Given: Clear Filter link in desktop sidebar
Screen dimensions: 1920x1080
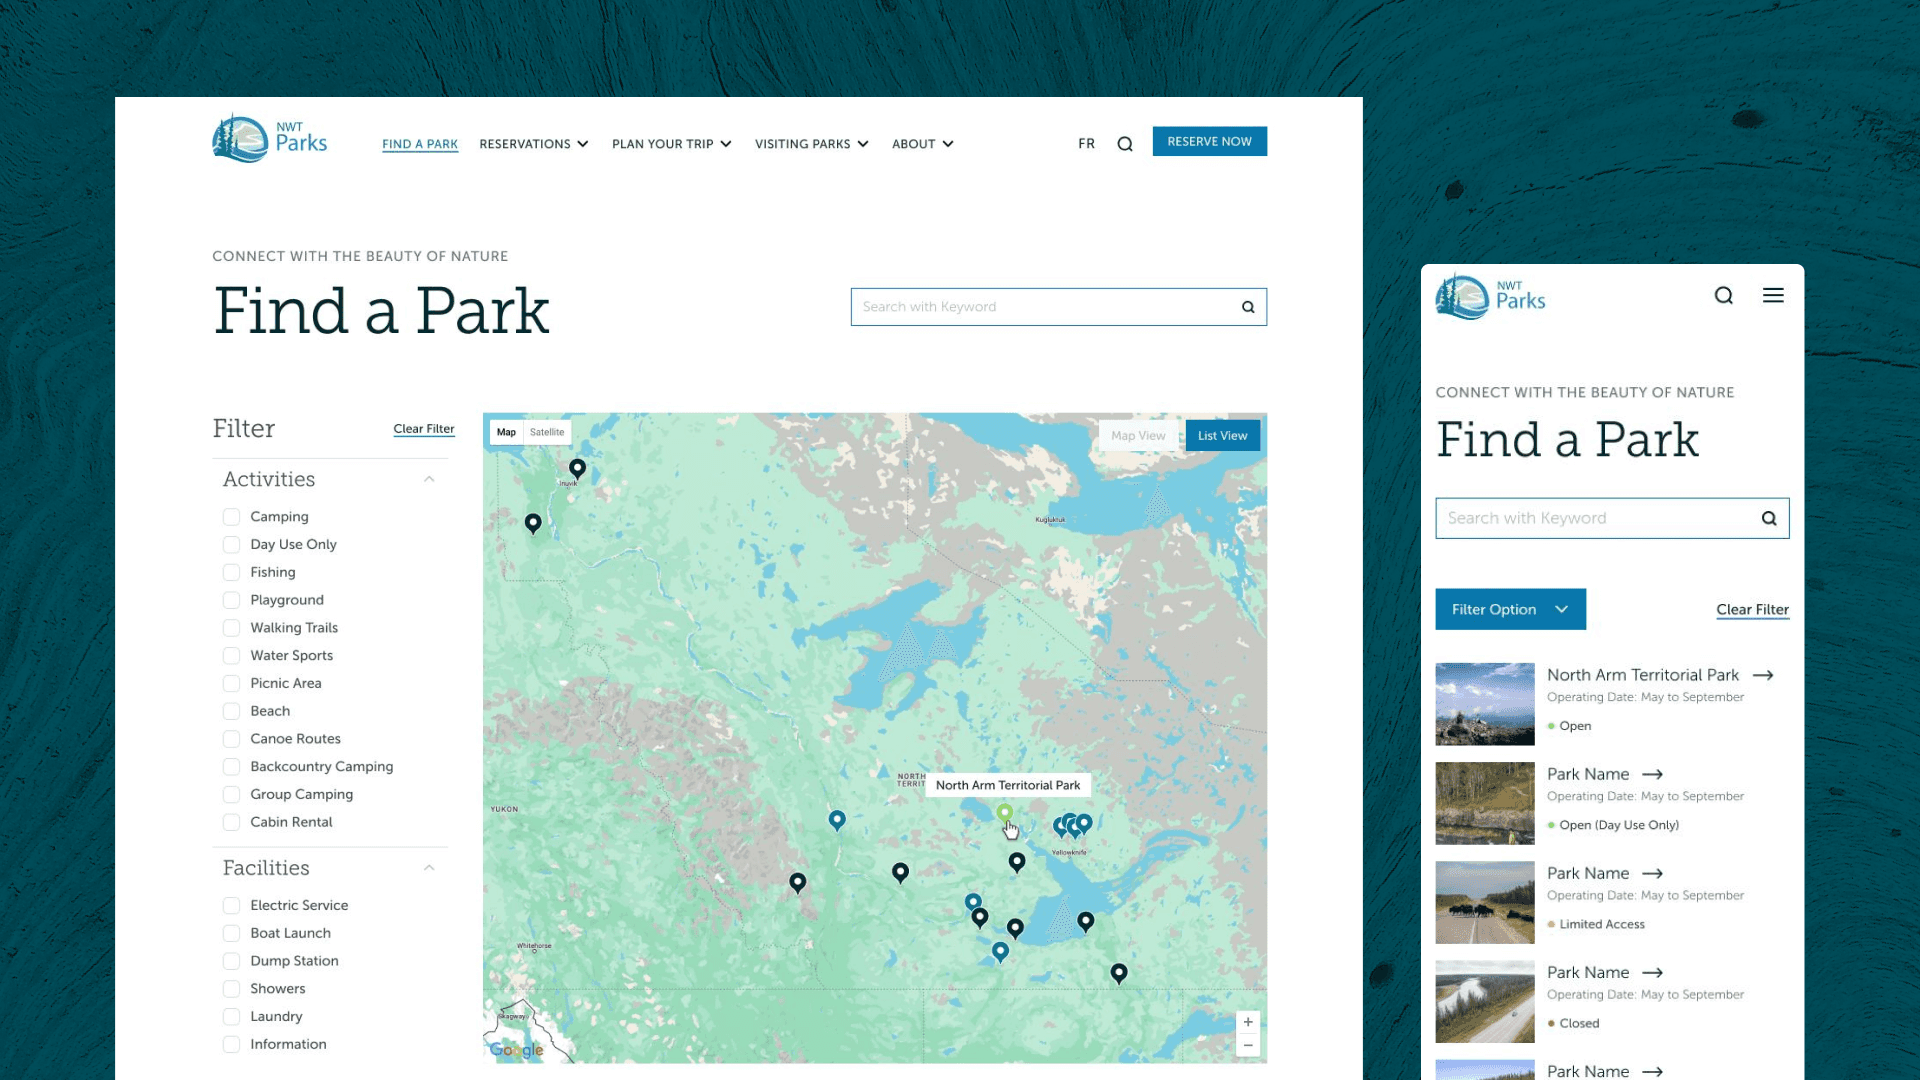Looking at the screenshot, I should pos(424,429).
